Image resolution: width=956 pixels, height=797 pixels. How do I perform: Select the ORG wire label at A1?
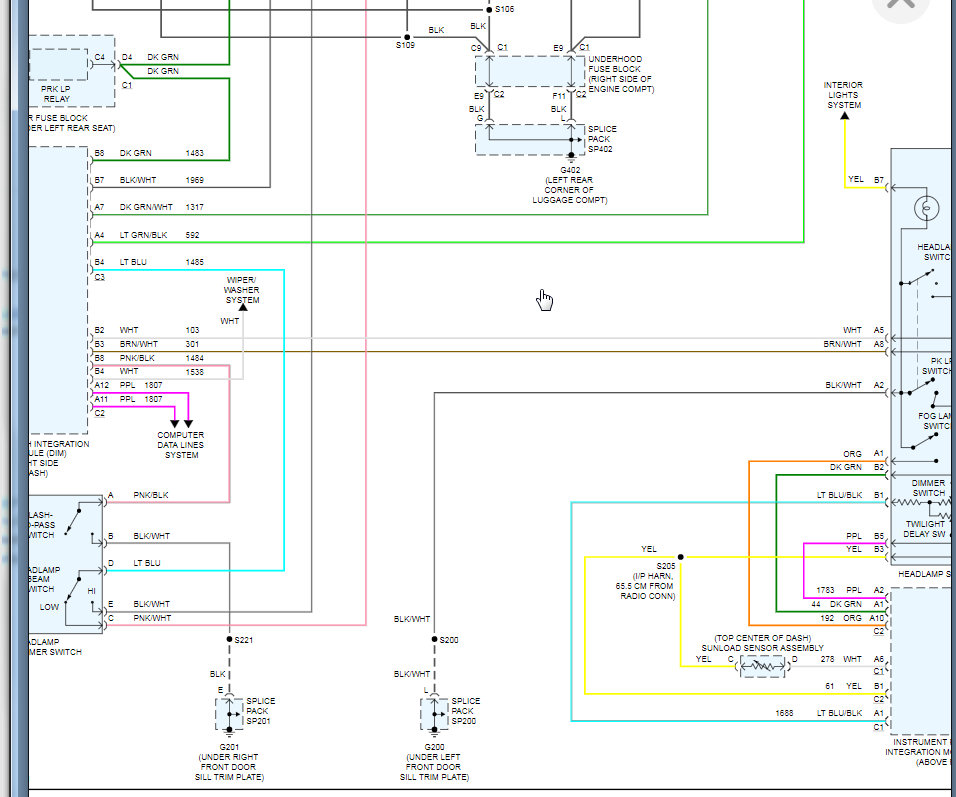pos(852,454)
